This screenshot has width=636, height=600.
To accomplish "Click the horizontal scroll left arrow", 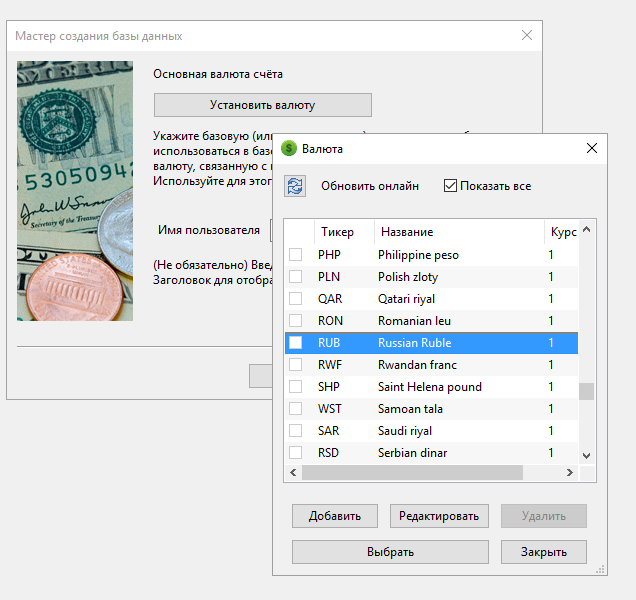I will (293, 473).
